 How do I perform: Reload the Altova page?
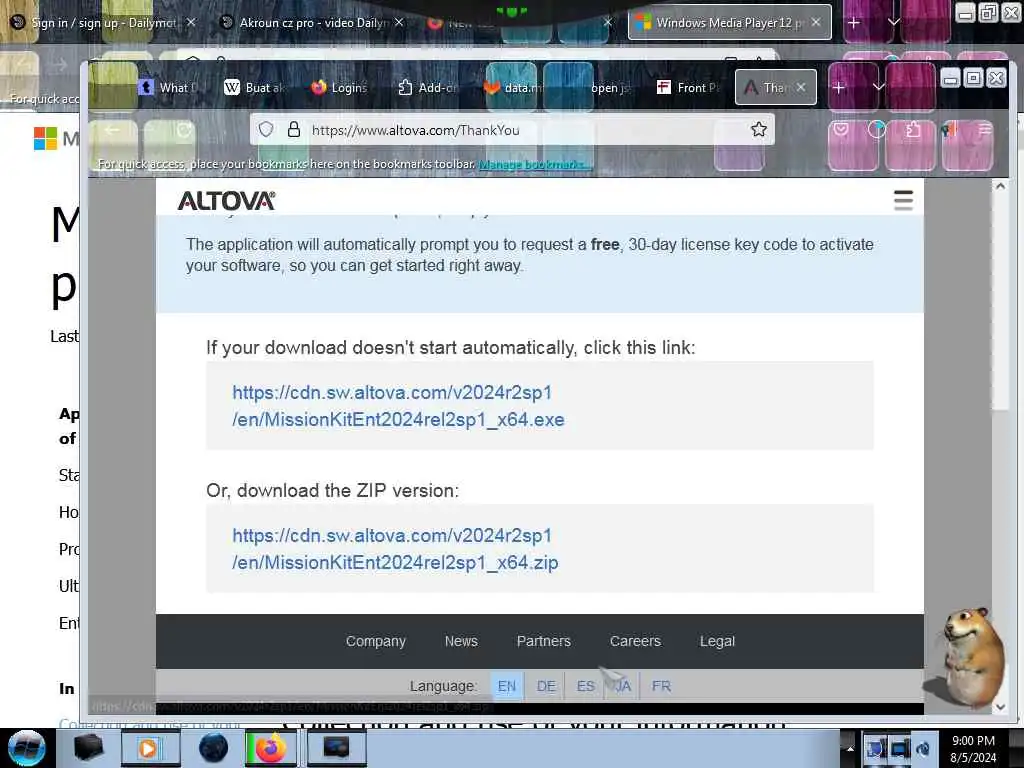[x=184, y=130]
